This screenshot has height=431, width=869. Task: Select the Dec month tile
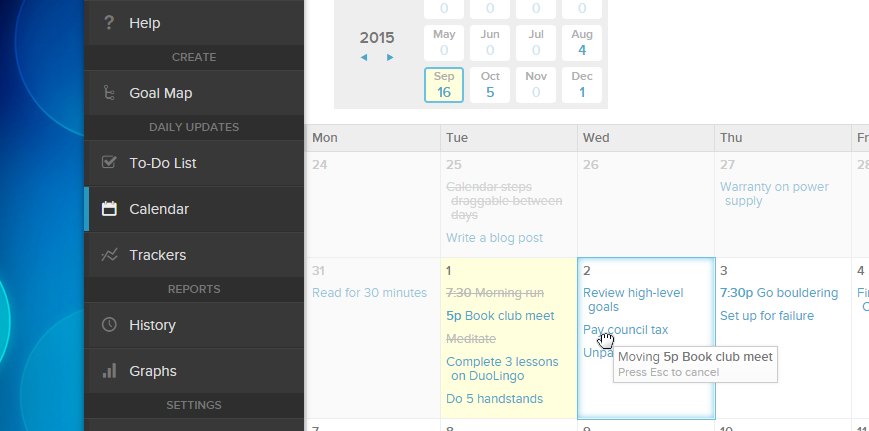tap(582, 85)
